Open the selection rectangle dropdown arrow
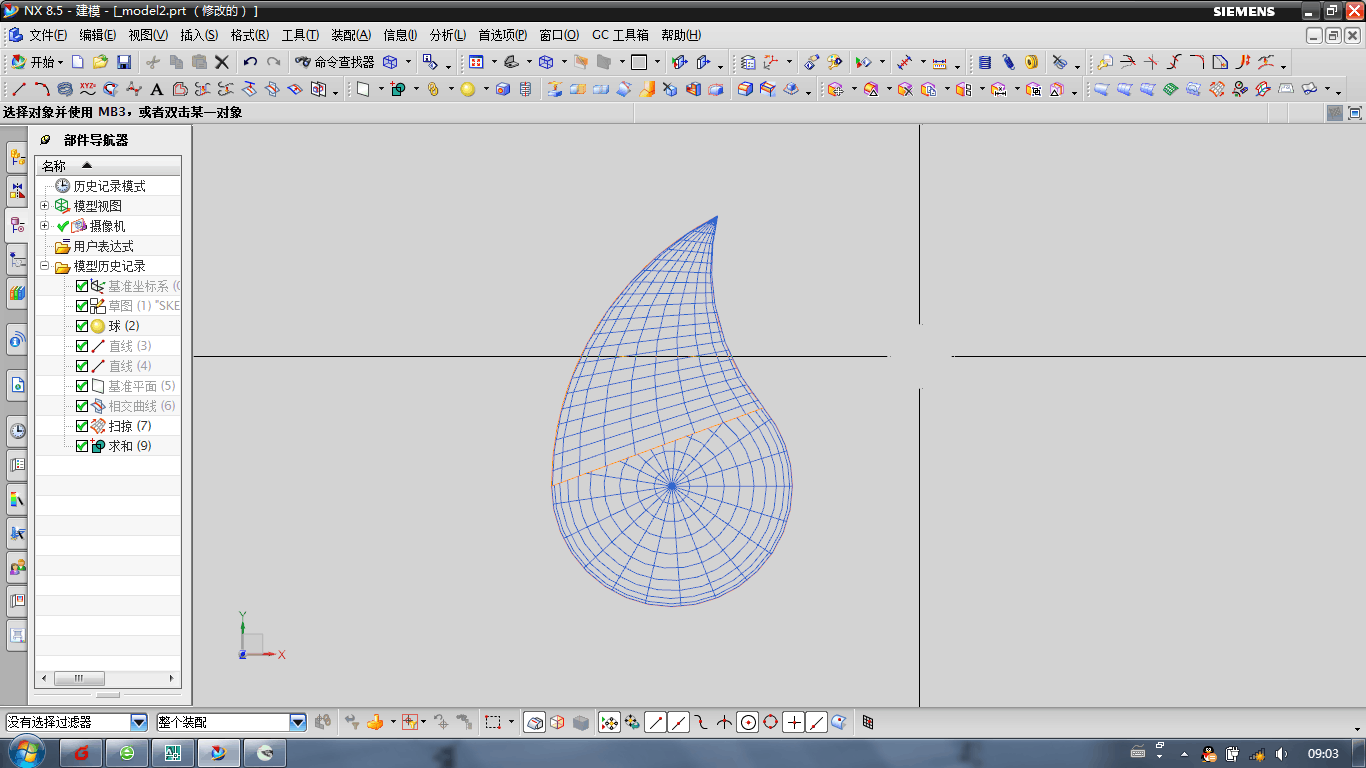 pyautogui.click(x=511, y=722)
